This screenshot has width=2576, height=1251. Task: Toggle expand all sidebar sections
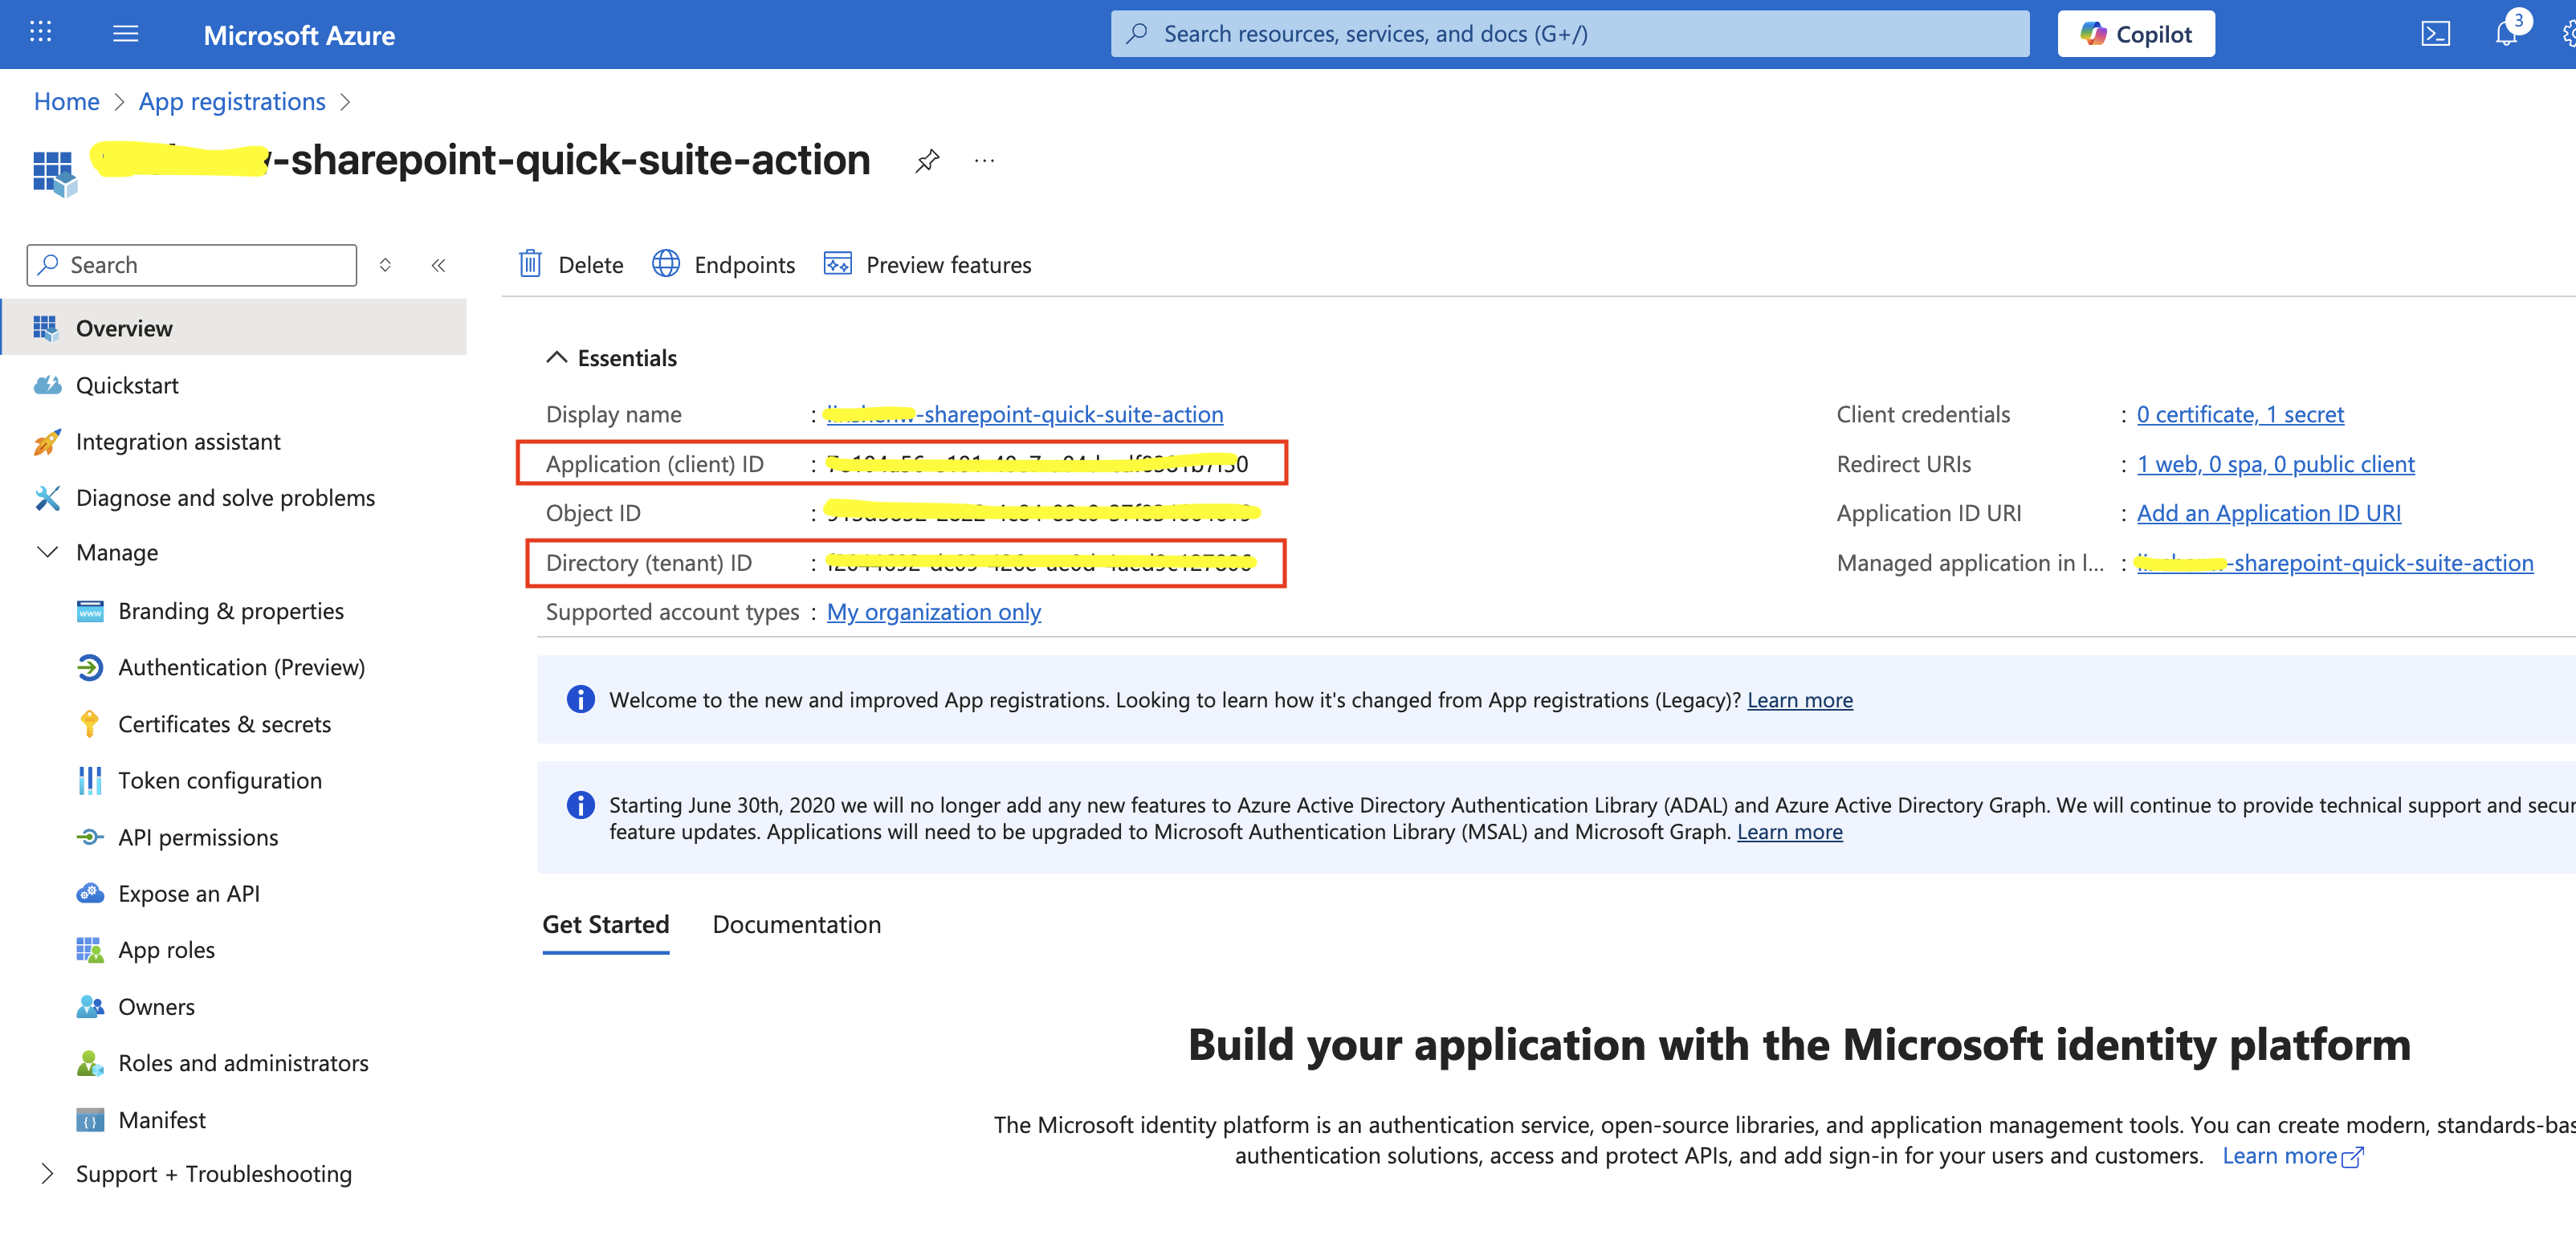click(x=385, y=265)
